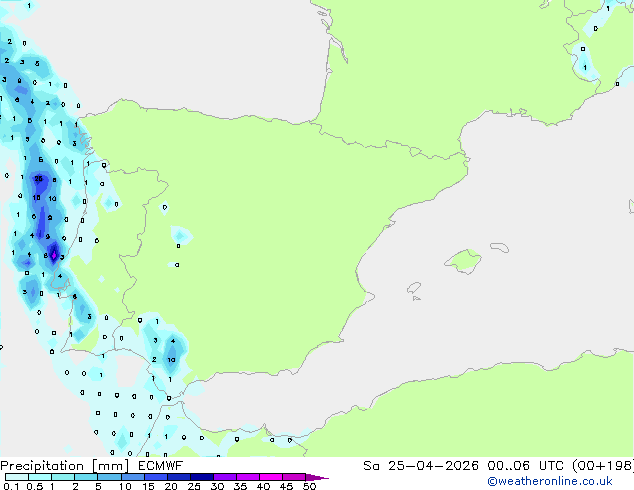Click the 45 to 50 mm magenta swatch
The height and width of the screenshot is (490, 634).
coord(294,477)
